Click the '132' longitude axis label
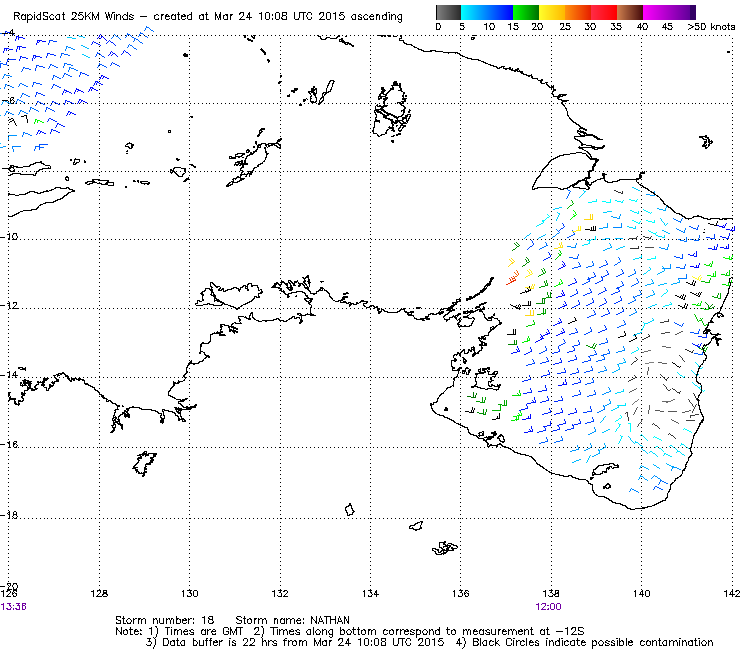Screen dimensions: 740x650 [x=280, y=593]
